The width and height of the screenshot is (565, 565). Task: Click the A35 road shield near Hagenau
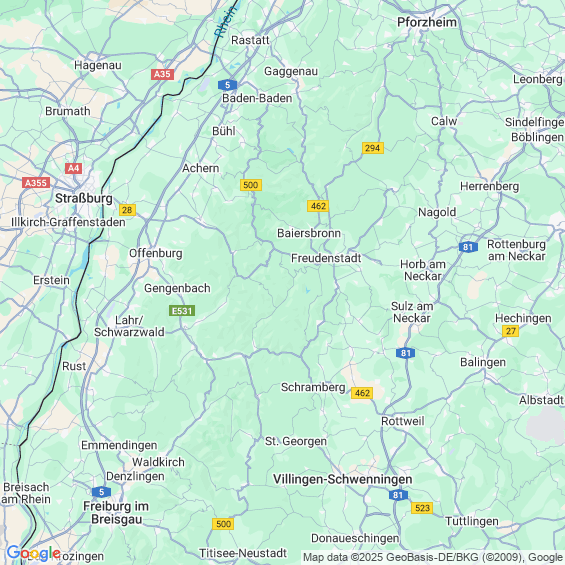point(162,74)
